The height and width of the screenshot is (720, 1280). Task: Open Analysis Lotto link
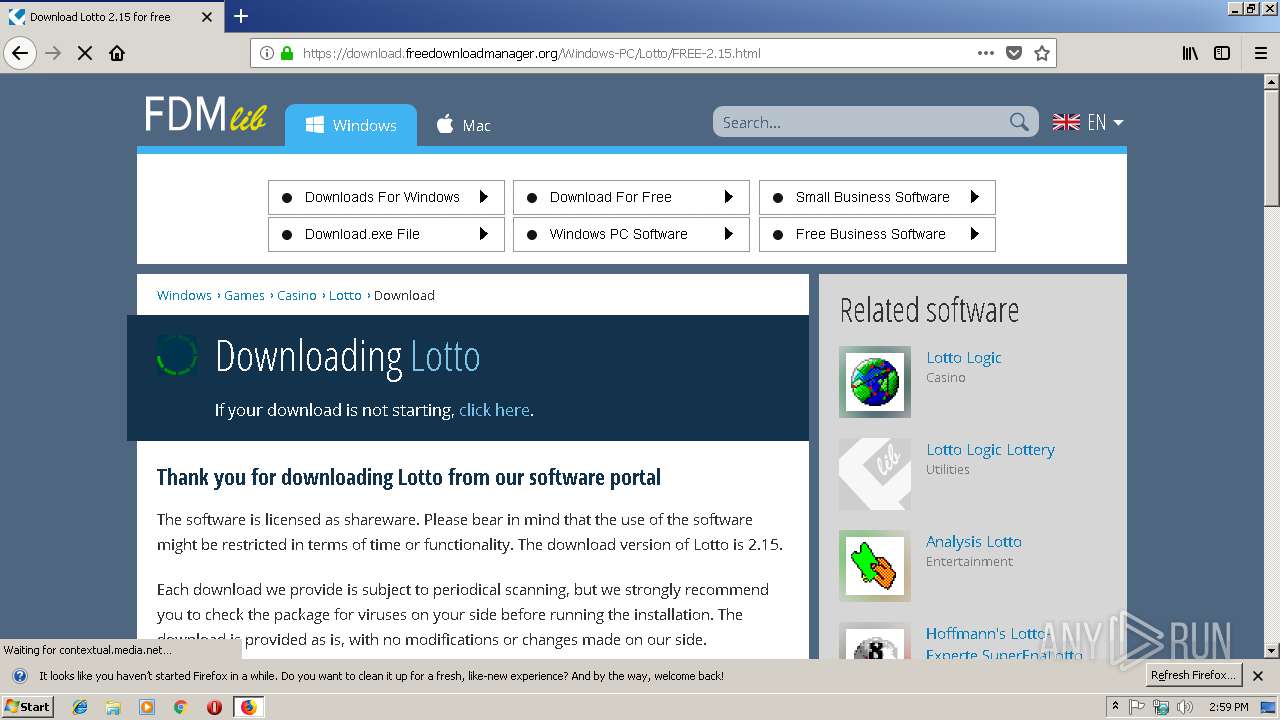[974, 541]
